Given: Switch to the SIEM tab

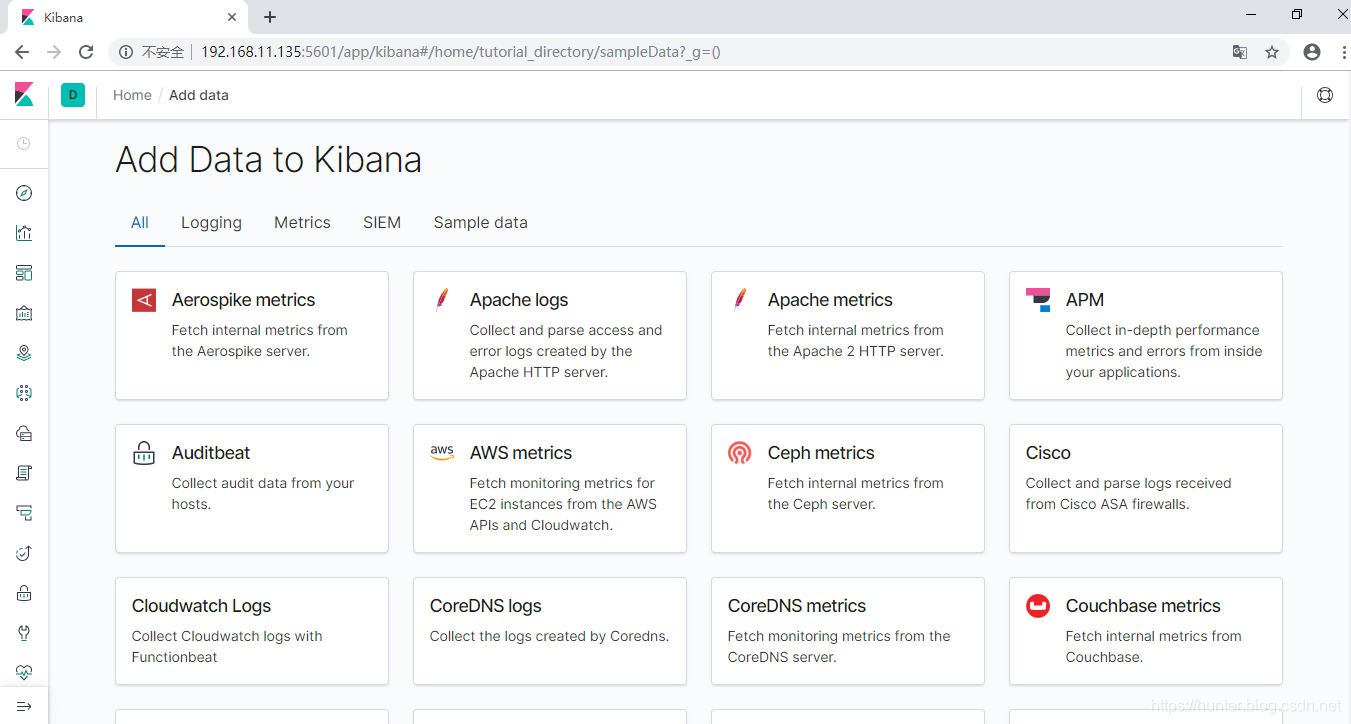Looking at the screenshot, I should pyautogui.click(x=382, y=223).
